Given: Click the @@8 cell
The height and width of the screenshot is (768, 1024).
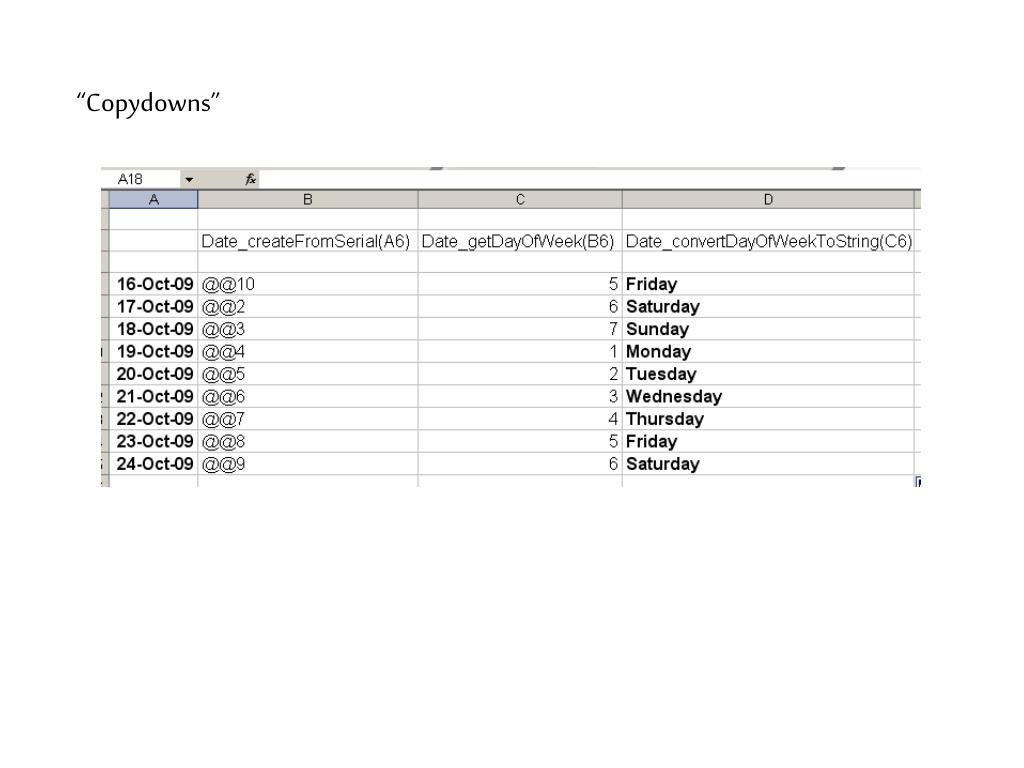Looking at the screenshot, I should click(308, 441).
